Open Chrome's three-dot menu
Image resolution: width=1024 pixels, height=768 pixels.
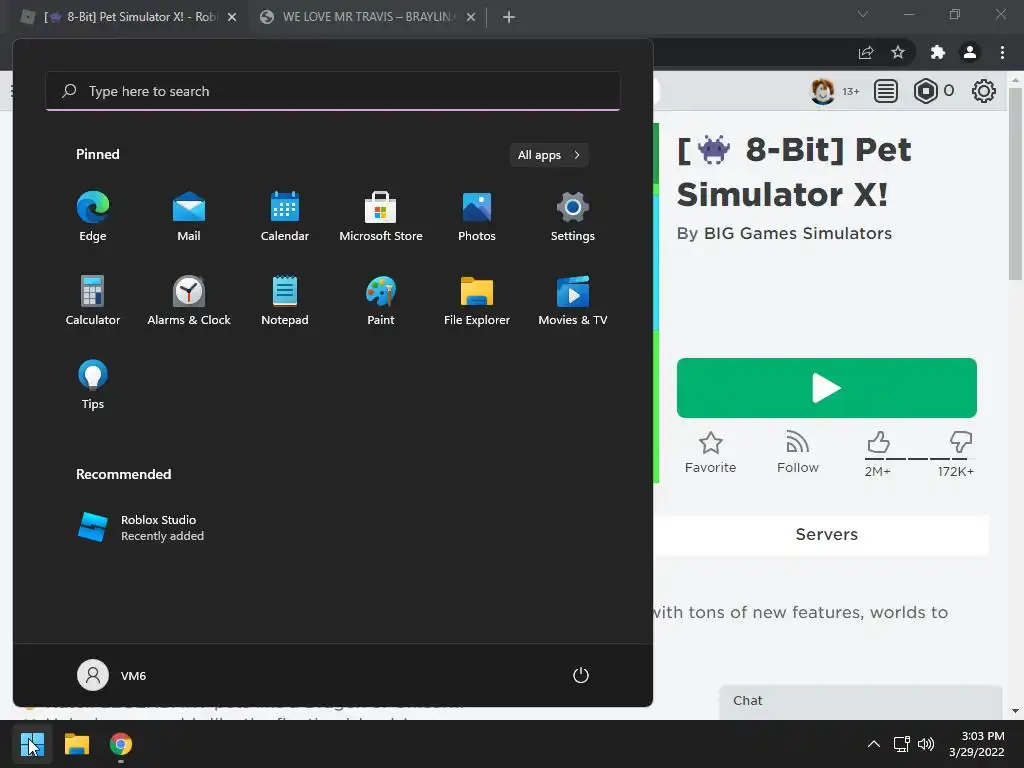(1002, 53)
